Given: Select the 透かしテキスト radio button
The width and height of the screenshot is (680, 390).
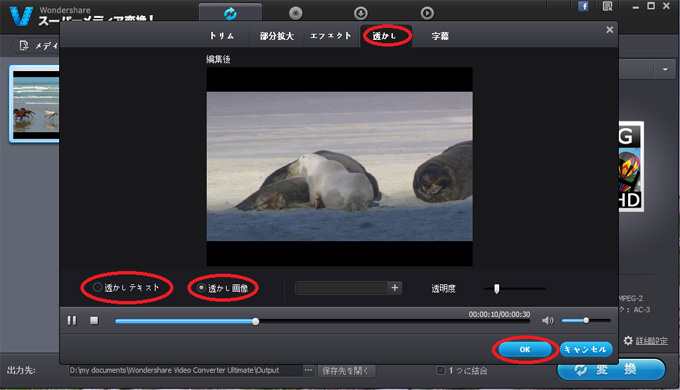Looking at the screenshot, I should [98, 287].
